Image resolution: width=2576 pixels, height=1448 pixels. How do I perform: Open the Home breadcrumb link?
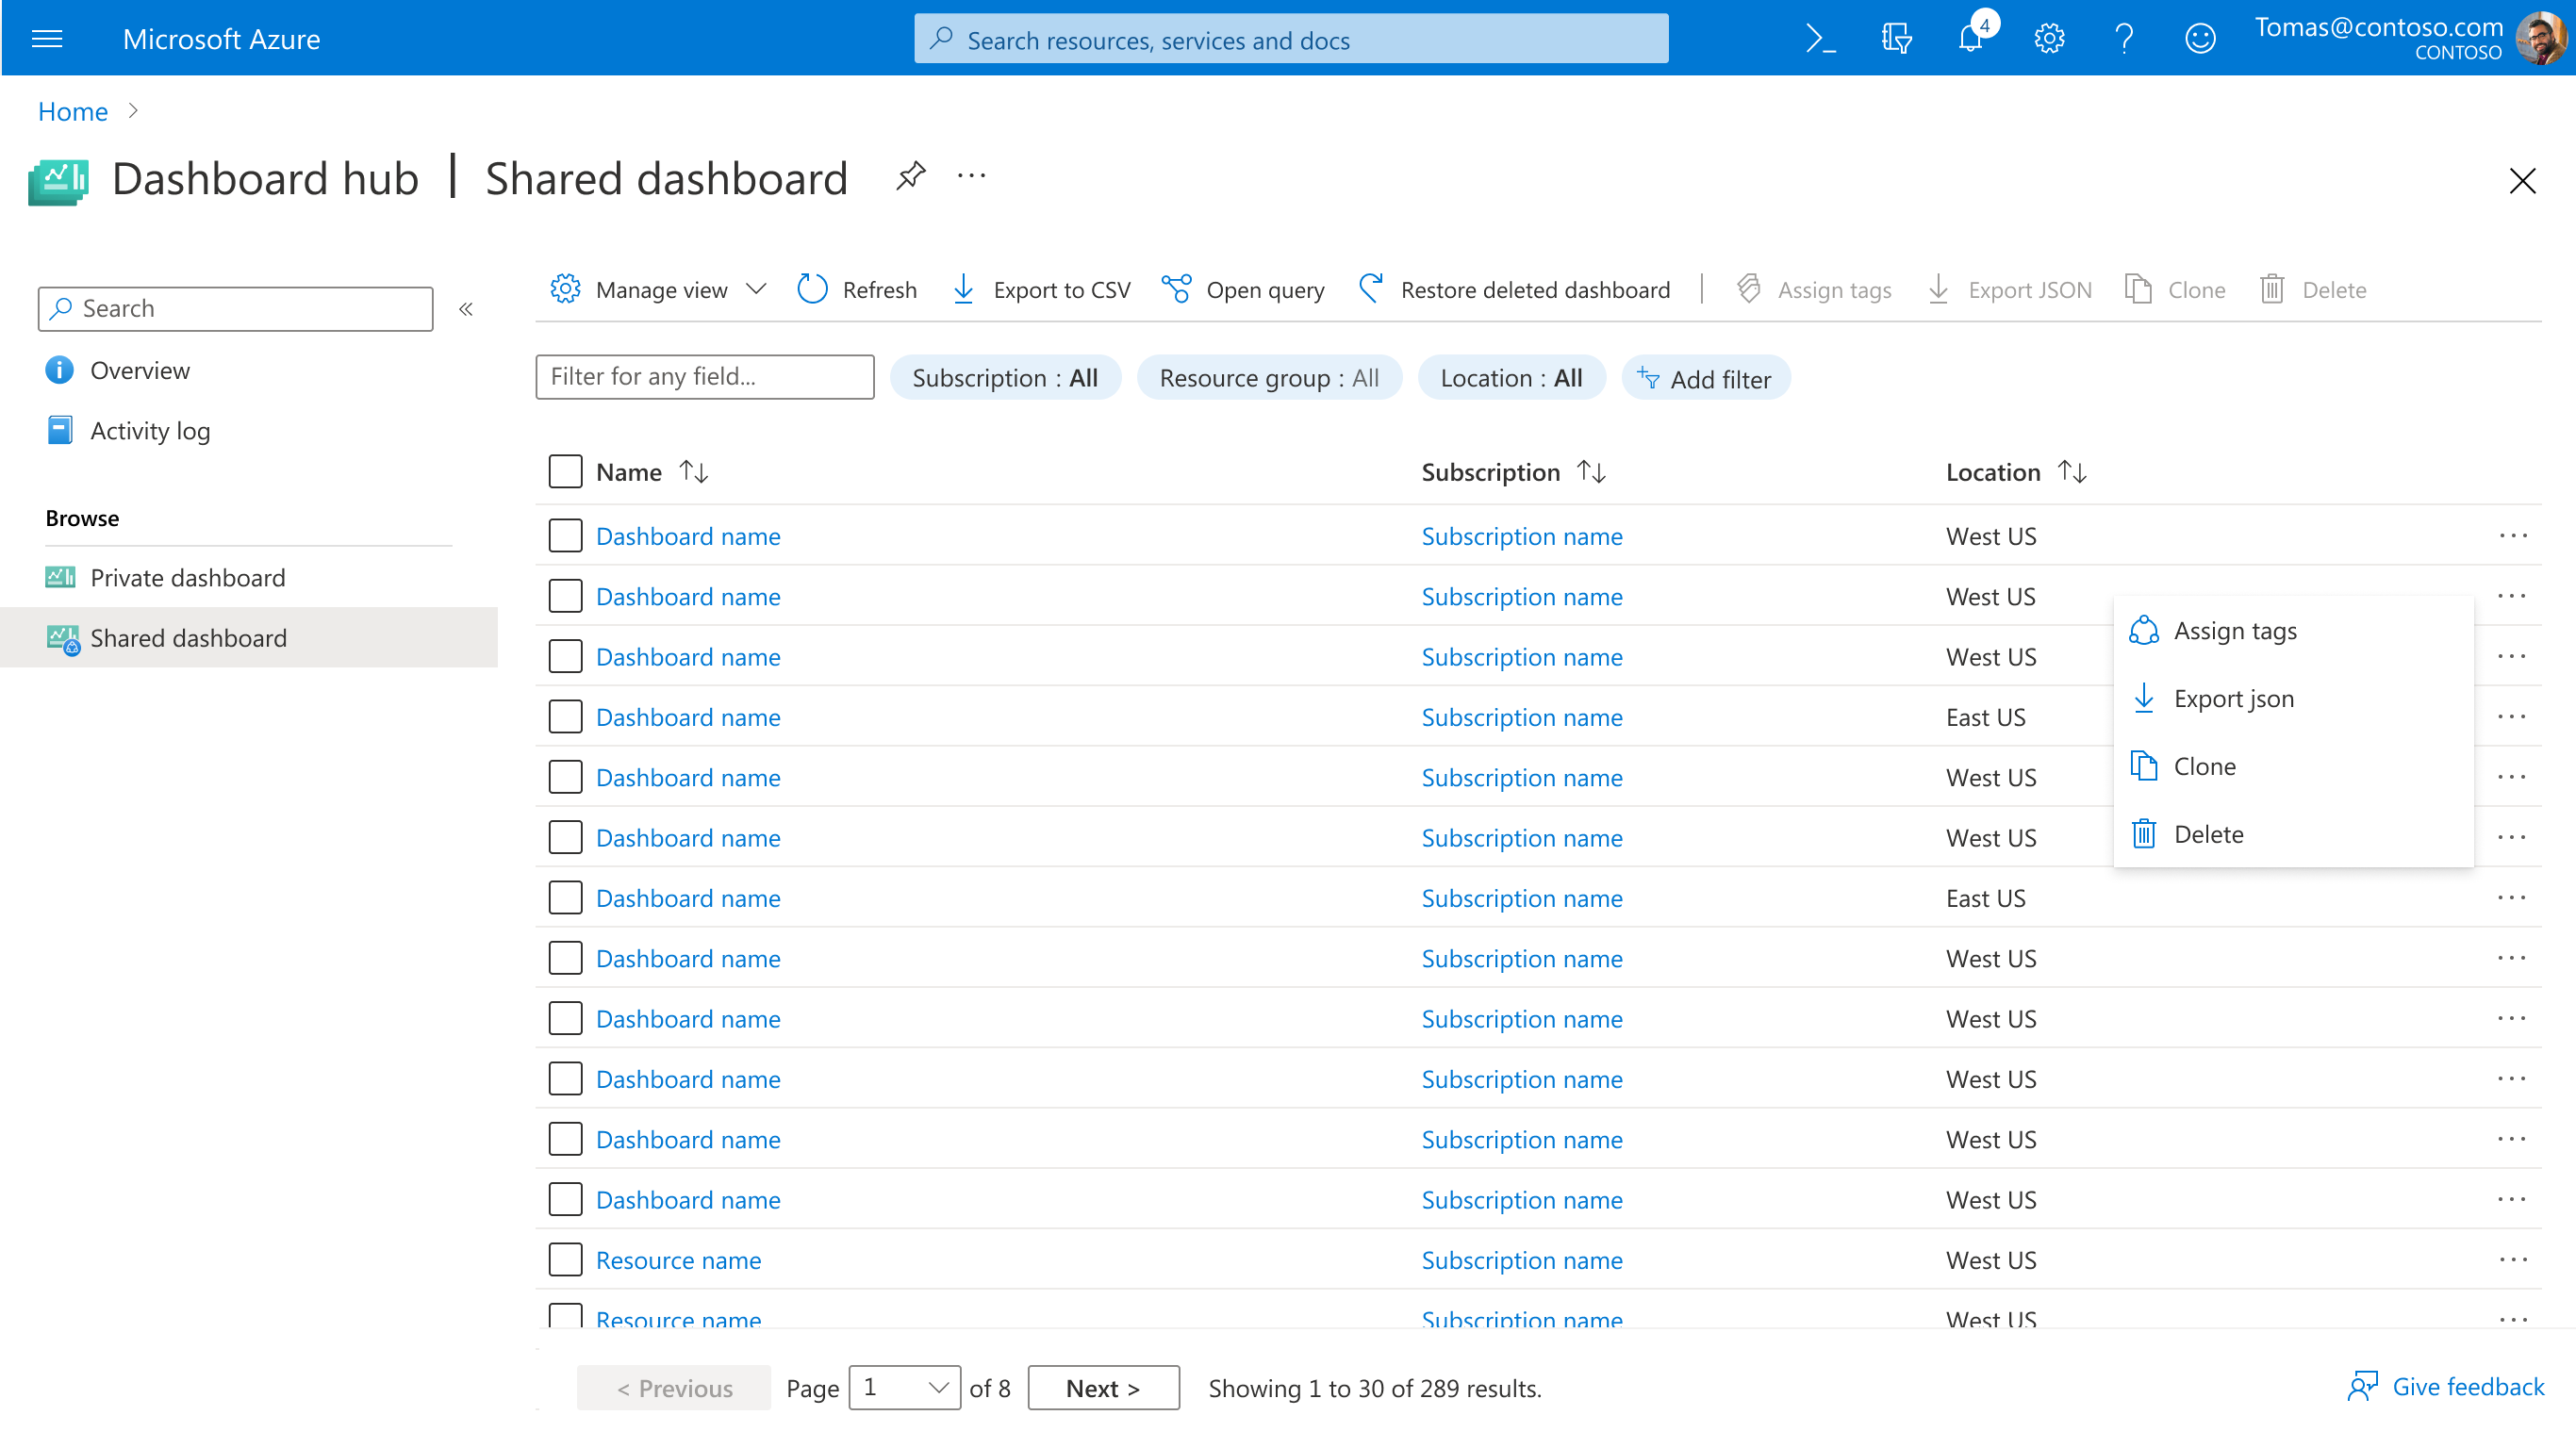[72, 111]
